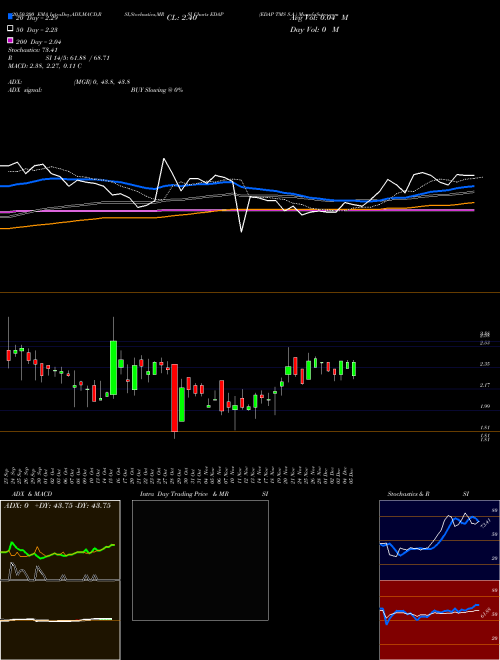Click the 2.35 price axis label
The height and width of the screenshot is (660, 500).
485,364
